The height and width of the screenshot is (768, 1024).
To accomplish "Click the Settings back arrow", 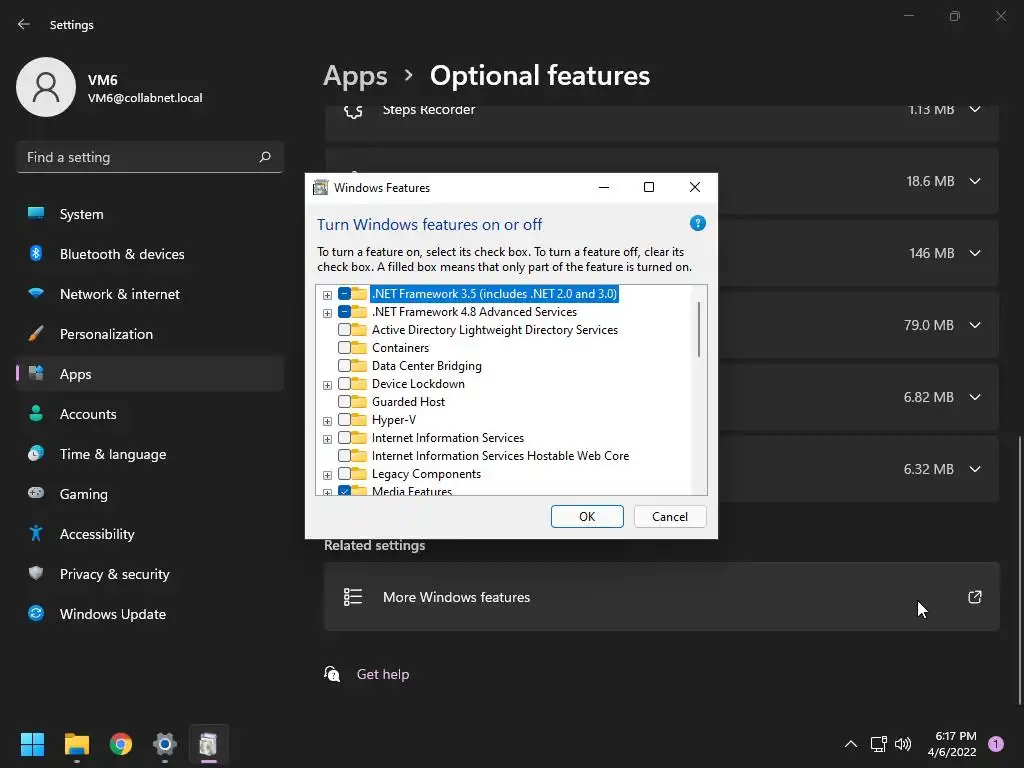I will coord(24,25).
